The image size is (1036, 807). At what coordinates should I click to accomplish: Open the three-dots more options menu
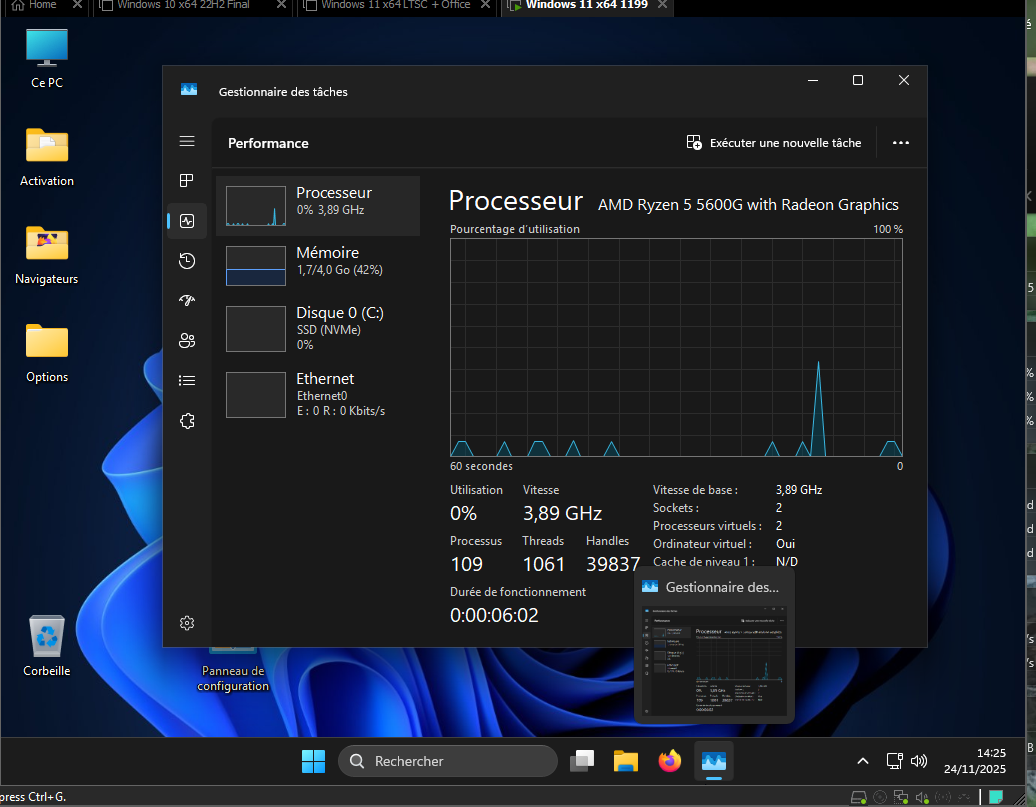pyautogui.click(x=900, y=143)
